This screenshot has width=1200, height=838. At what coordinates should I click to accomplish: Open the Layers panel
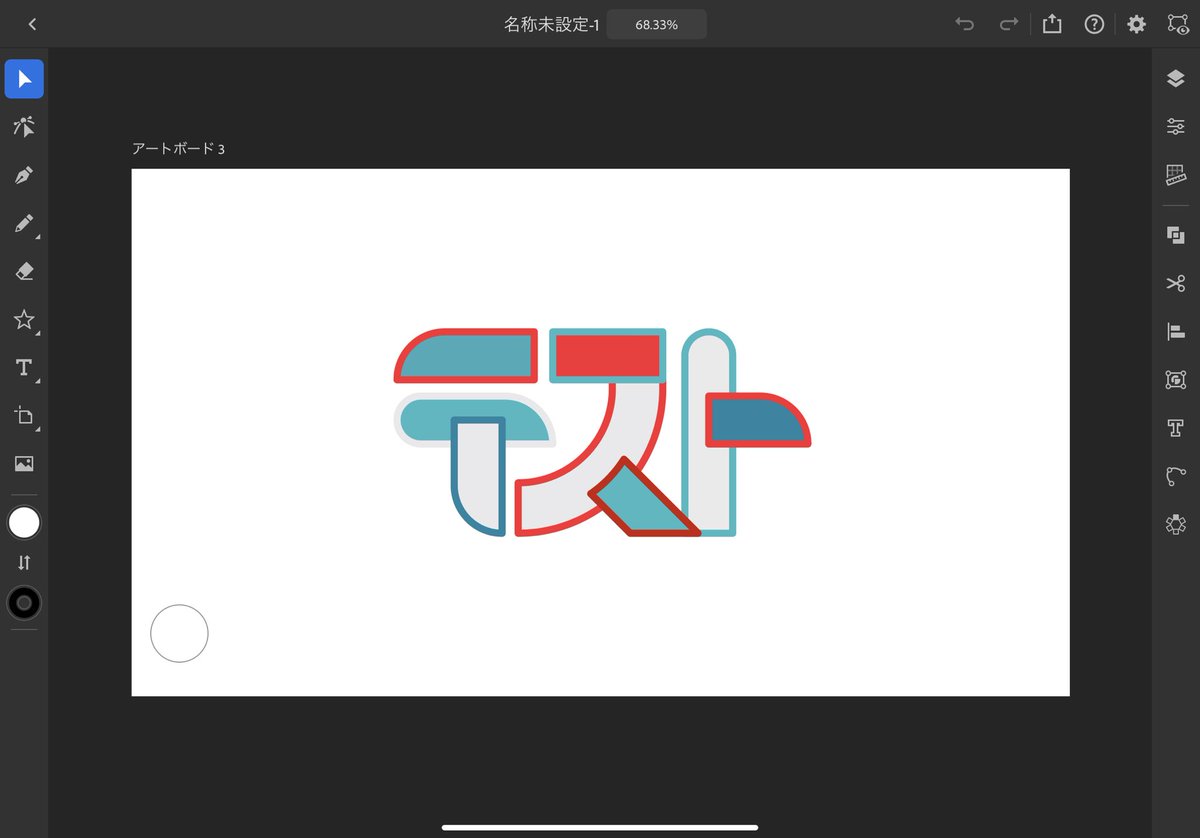(x=1176, y=79)
